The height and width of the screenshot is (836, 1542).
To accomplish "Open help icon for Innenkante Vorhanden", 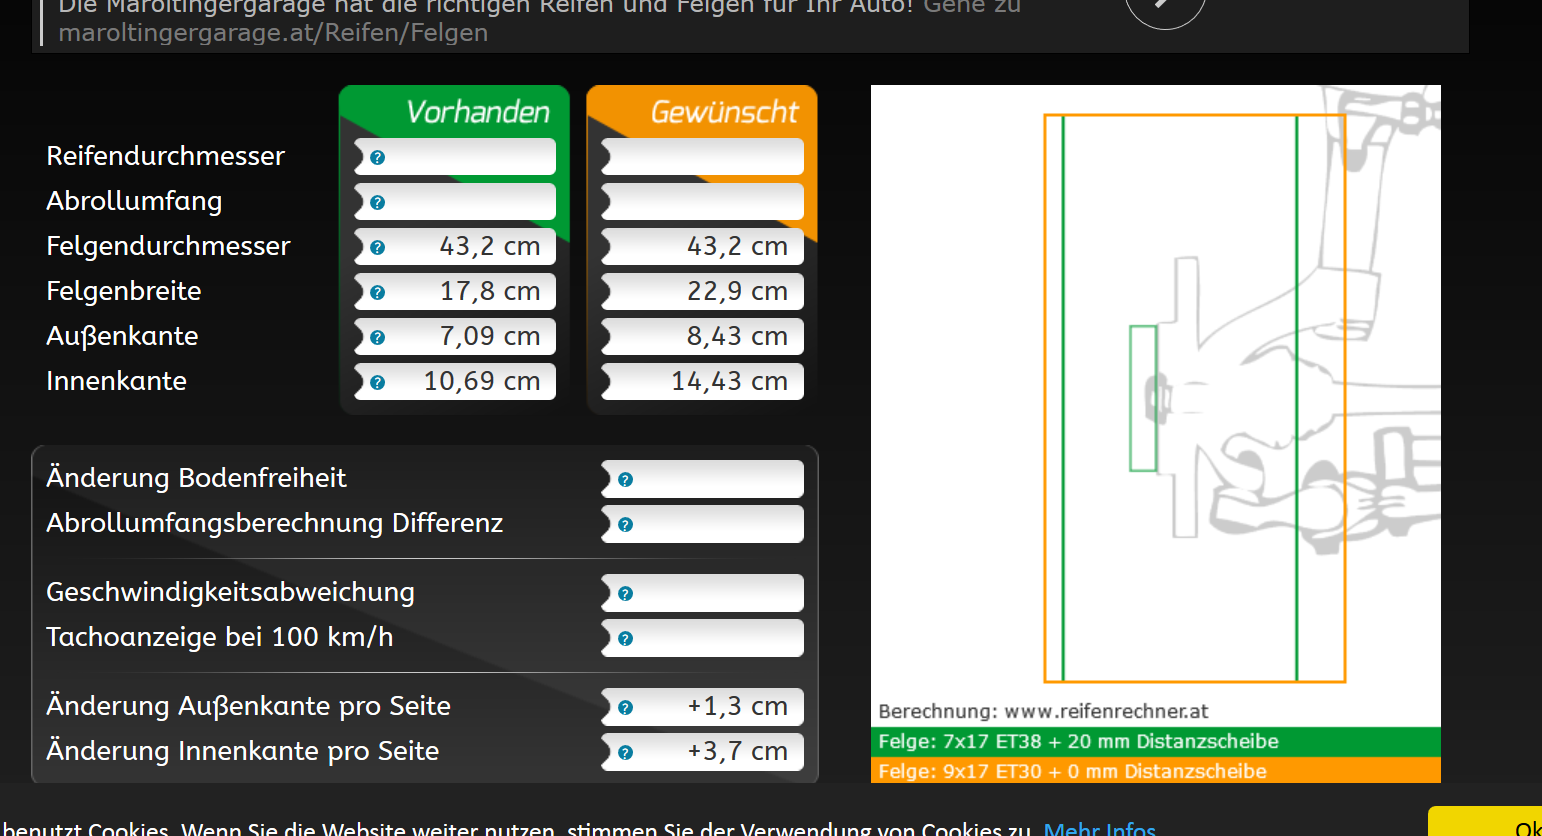I will [x=377, y=382].
